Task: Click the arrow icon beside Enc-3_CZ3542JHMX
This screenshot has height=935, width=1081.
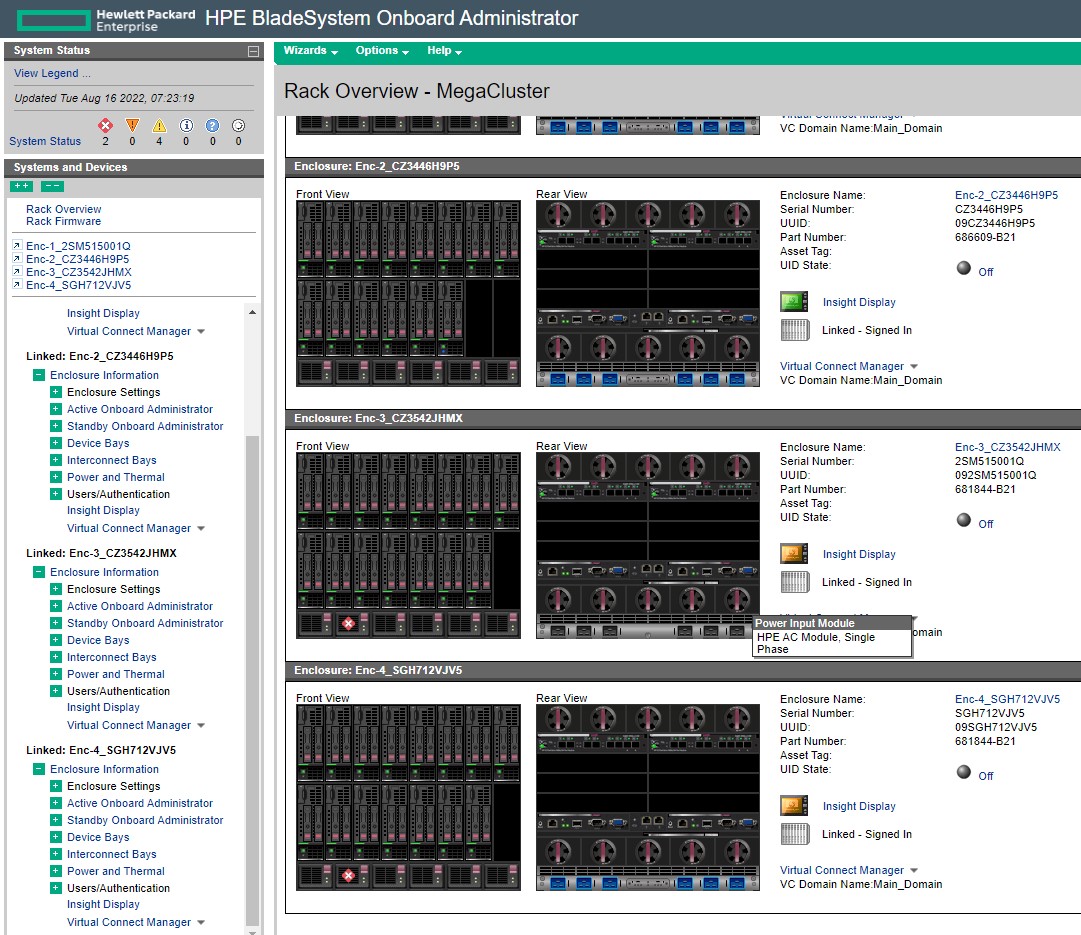Action: click(x=17, y=272)
